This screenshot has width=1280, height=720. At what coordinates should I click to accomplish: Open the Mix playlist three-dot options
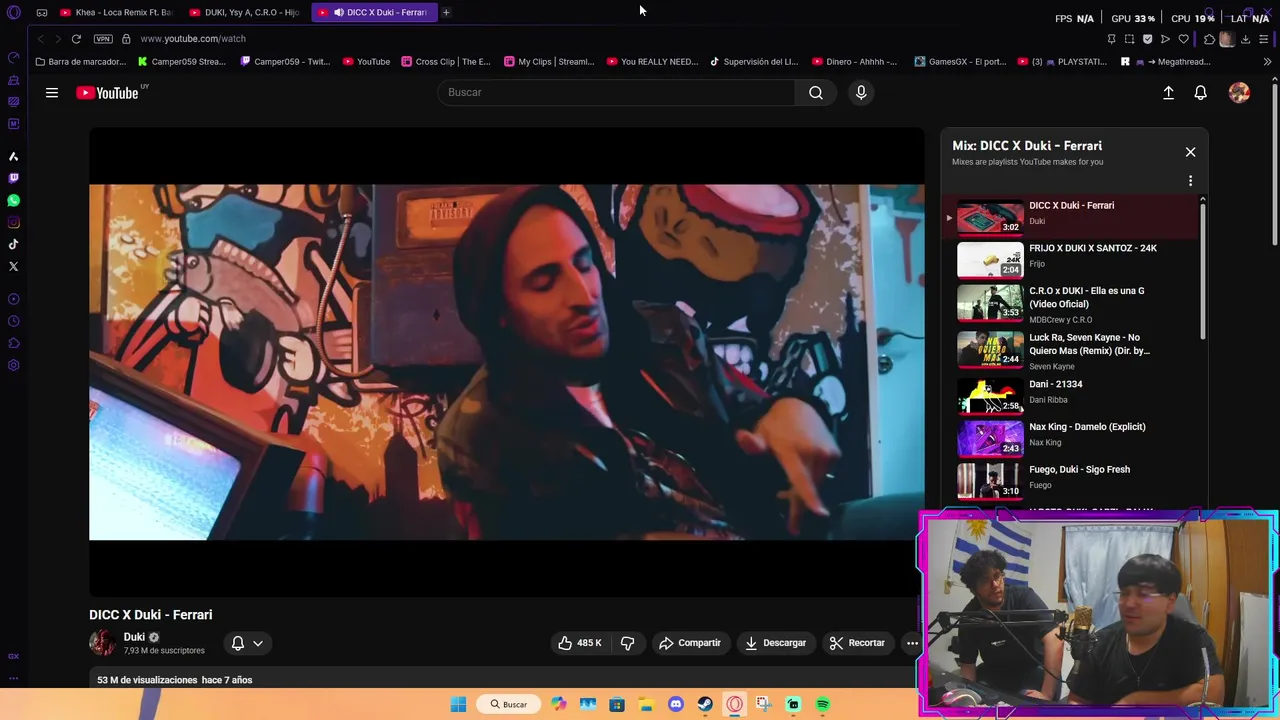click(x=1190, y=181)
